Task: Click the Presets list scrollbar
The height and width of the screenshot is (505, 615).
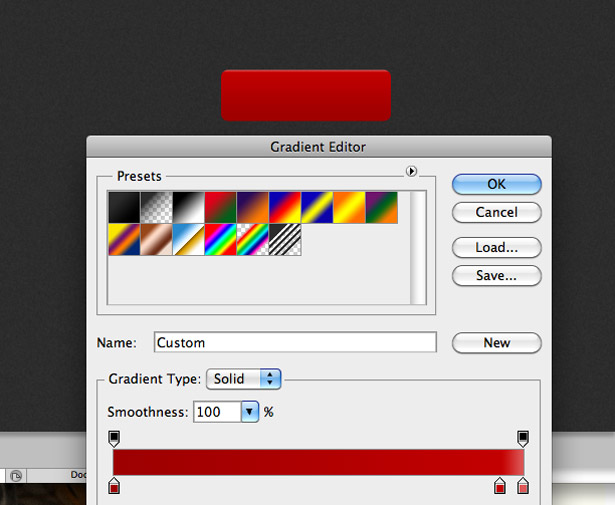Action: tap(418, 248)
